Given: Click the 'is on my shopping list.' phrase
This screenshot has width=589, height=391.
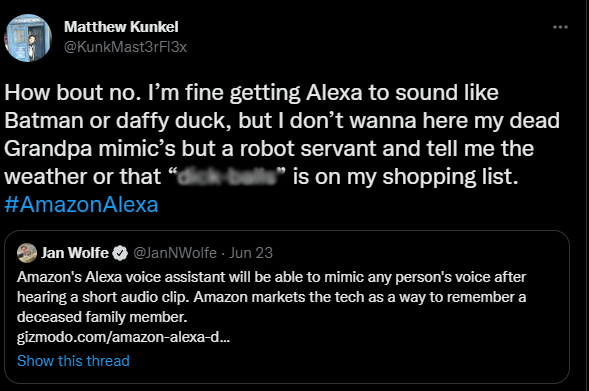Looking at the screenshot, I should click(405, 177).
